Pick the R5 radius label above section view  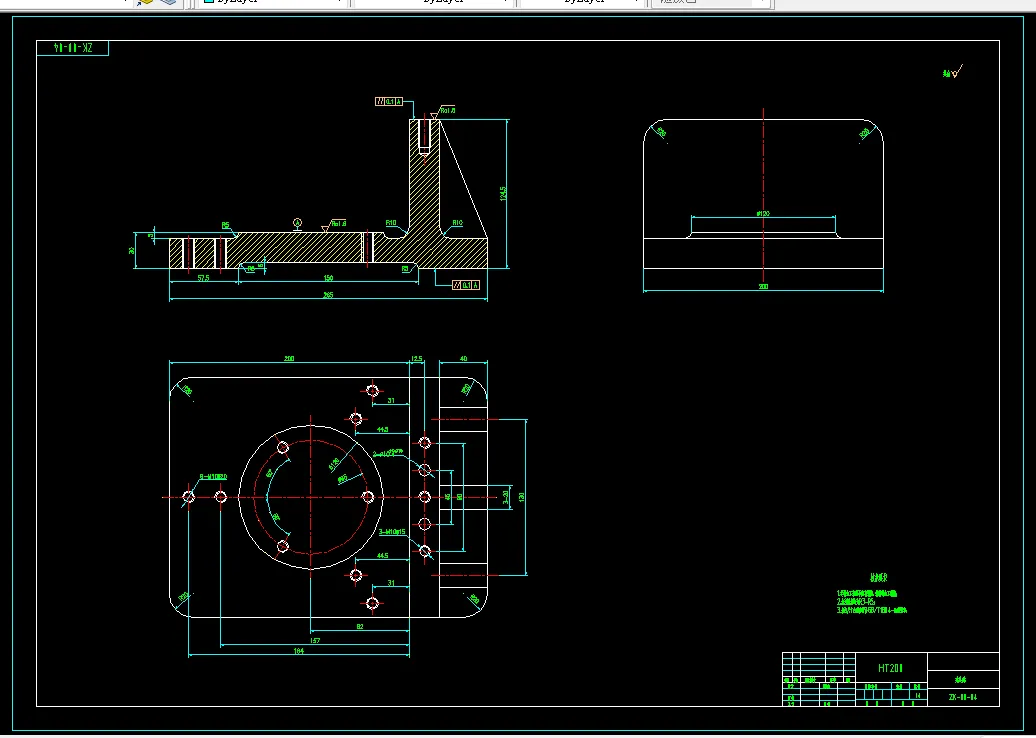point(225,226)
